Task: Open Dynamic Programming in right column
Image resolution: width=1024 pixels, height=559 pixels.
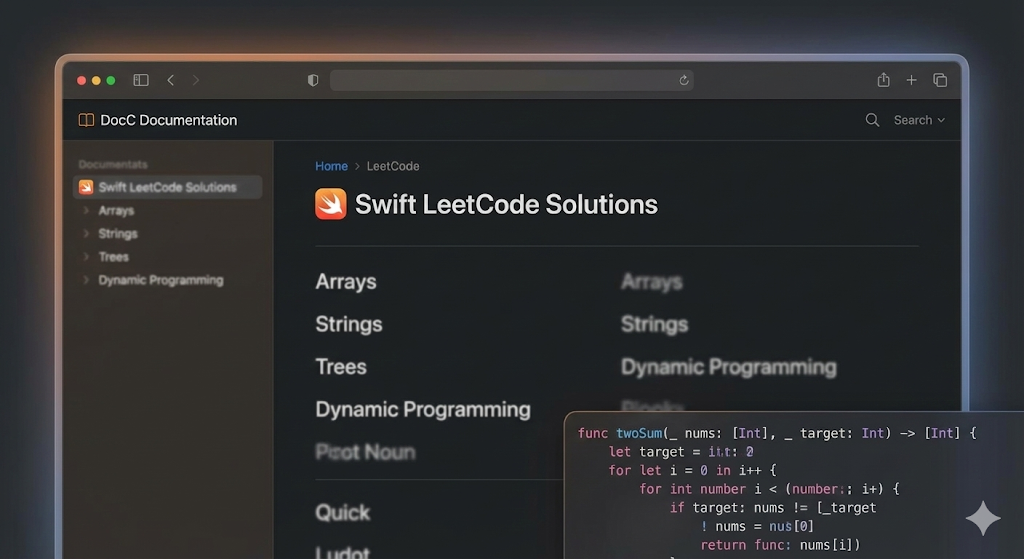Action: 728,367
